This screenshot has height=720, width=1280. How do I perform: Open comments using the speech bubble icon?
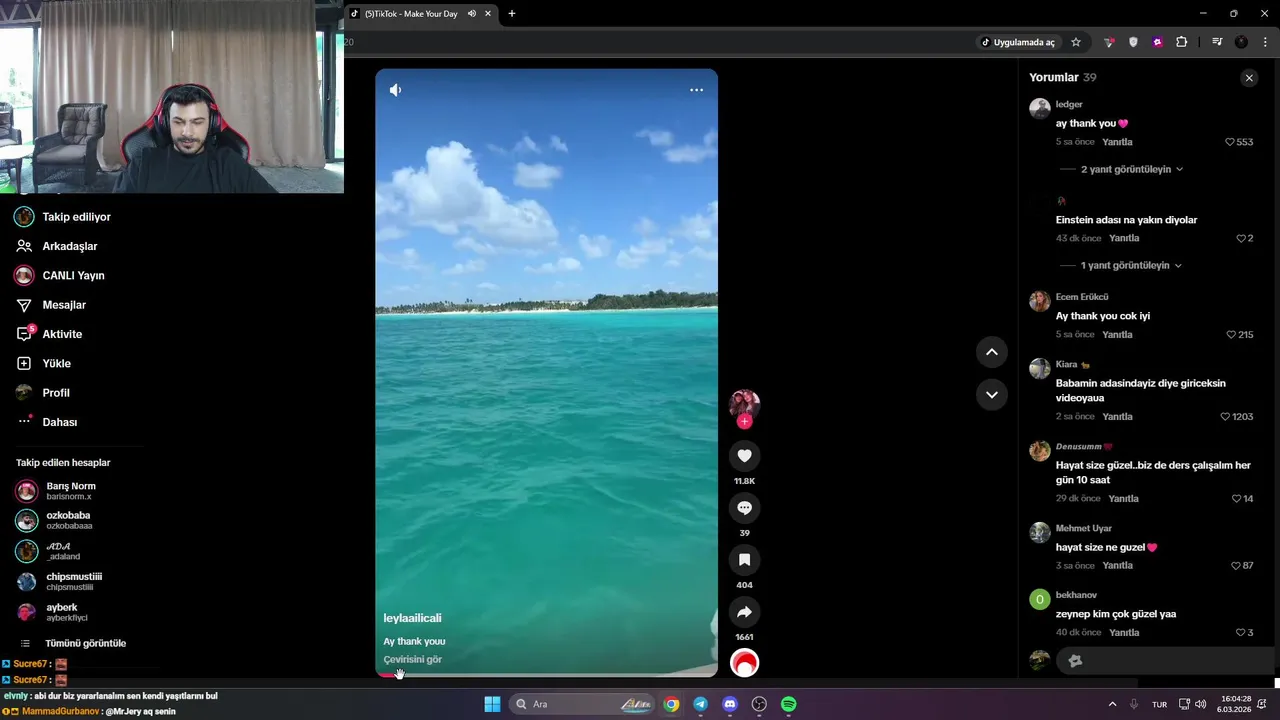click(744, 508)
